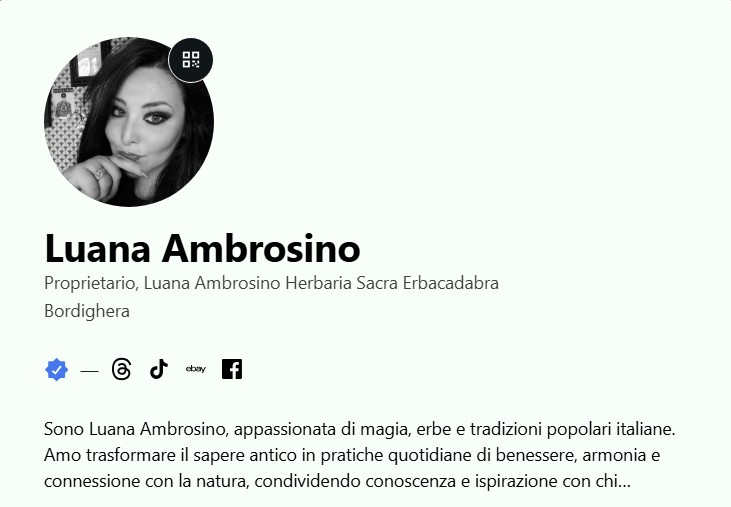Image resolution: width=731 pixels, height=507 pixels.
Task: Click tradizioni popolari italiane in the bio
Action: 572,429
